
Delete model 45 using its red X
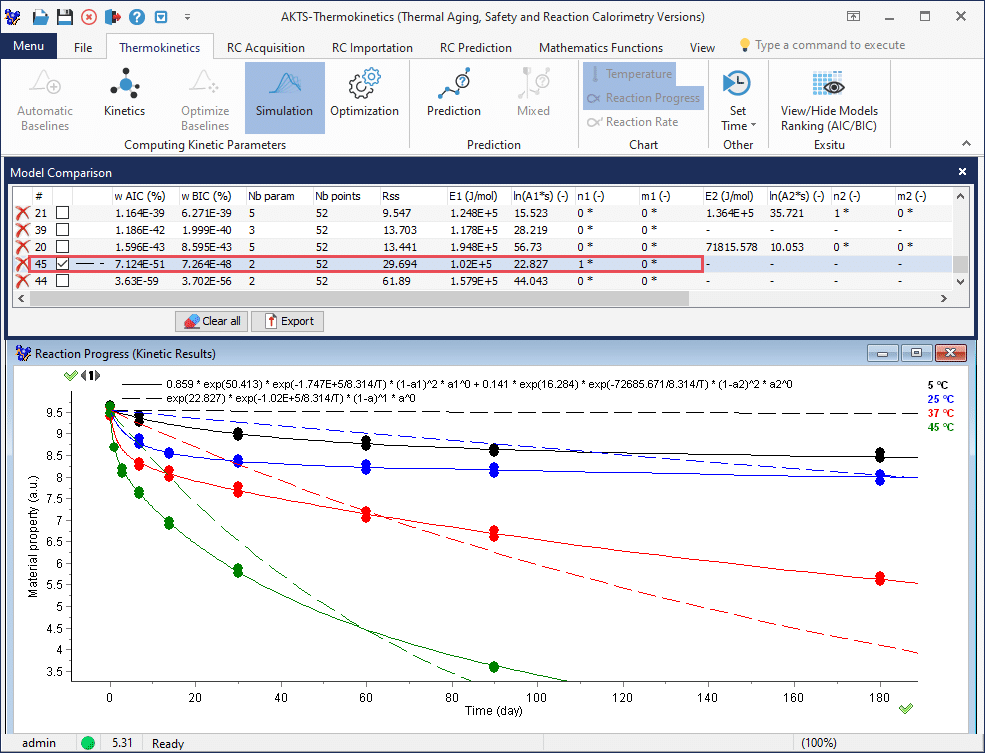22,264
